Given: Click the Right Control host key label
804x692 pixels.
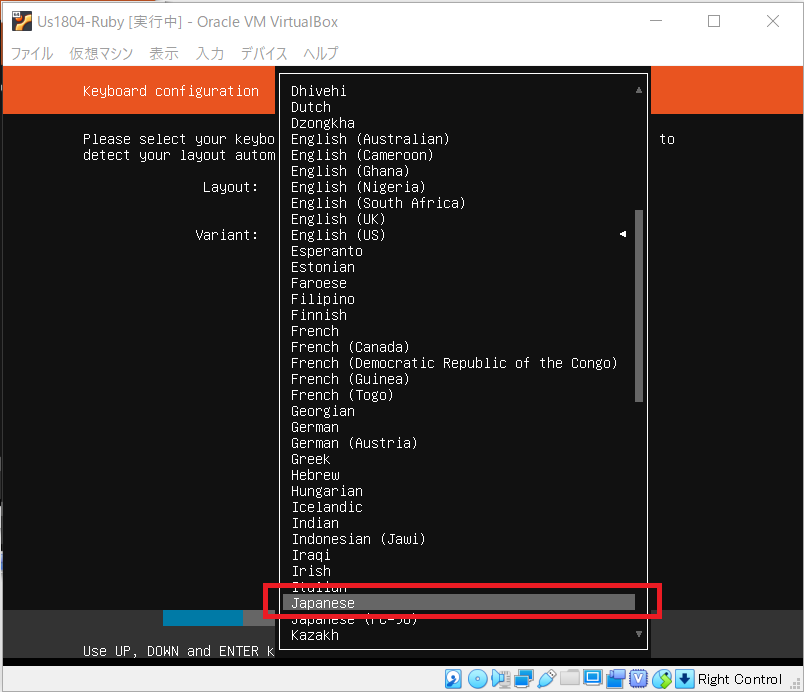Looking at the screenshot, I should coord(739,679).
